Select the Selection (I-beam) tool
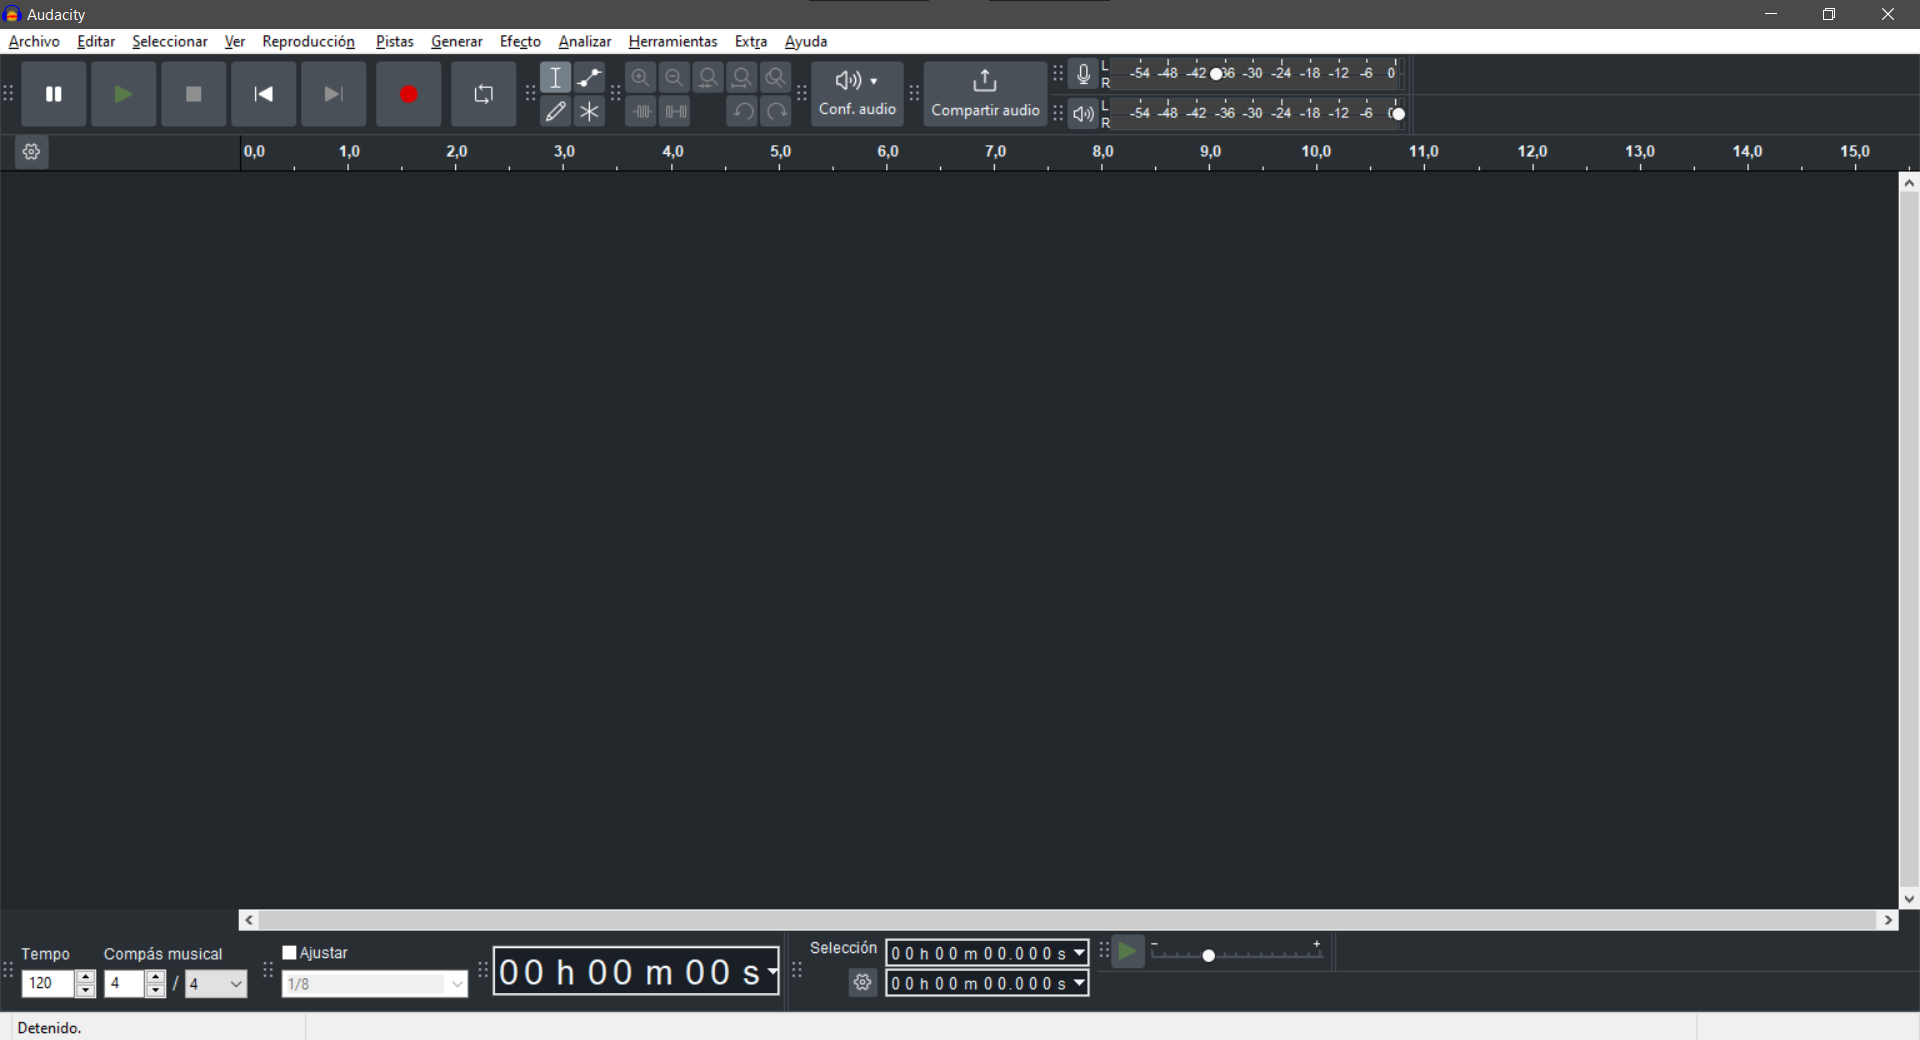The image size is (1920, 1040). 556,78
